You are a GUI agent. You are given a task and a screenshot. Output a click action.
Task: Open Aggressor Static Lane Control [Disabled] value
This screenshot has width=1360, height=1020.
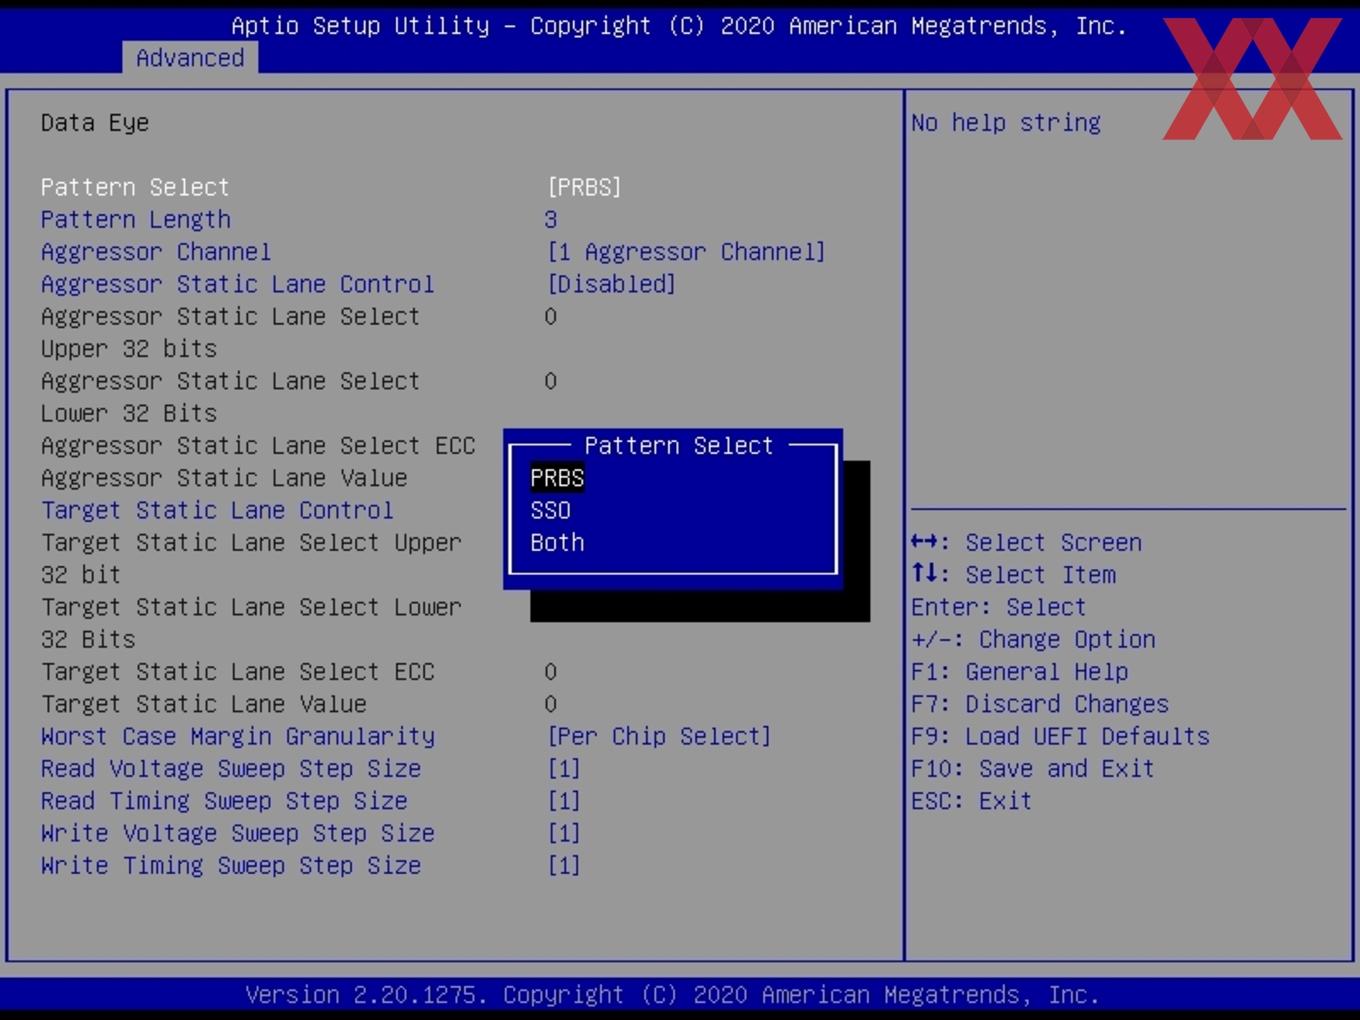tap(611, 284)
